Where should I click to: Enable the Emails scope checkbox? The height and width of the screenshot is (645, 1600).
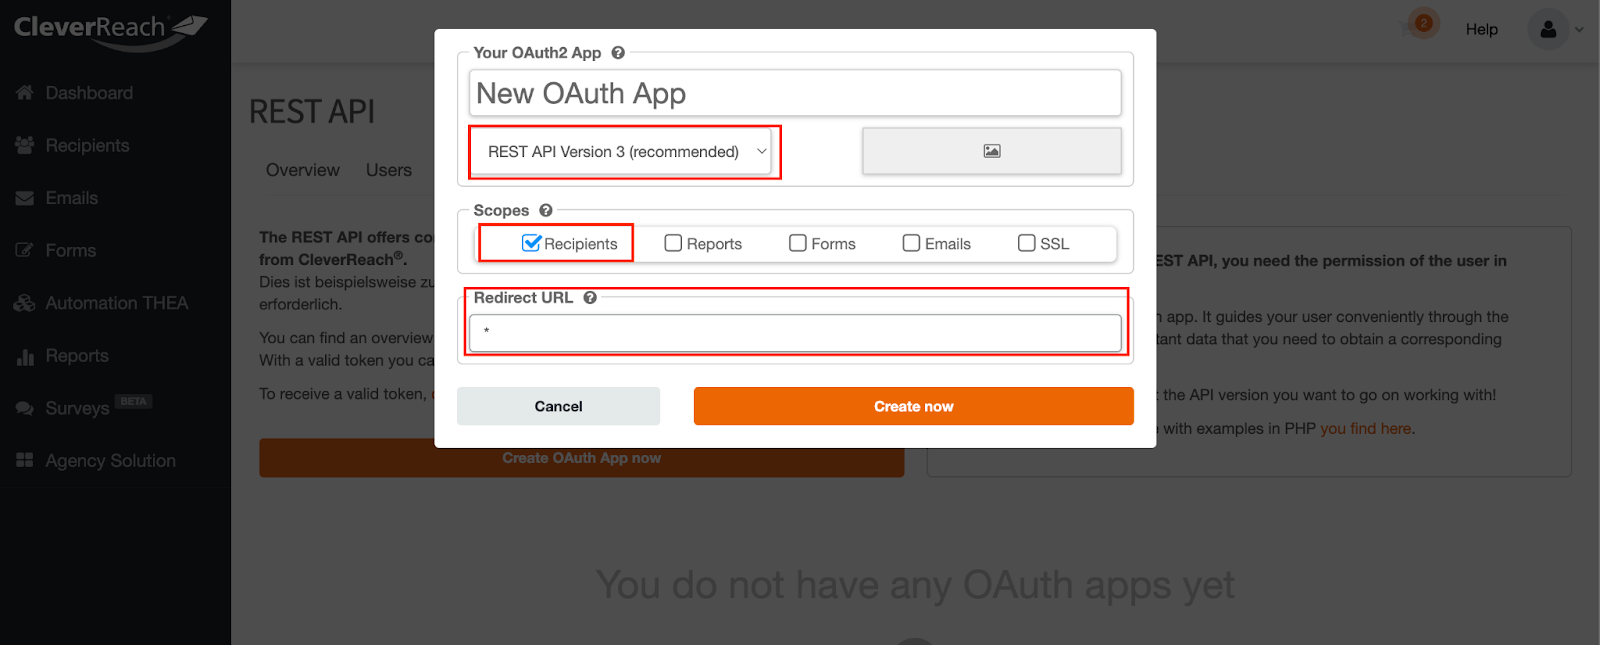(x=911, y=243)
